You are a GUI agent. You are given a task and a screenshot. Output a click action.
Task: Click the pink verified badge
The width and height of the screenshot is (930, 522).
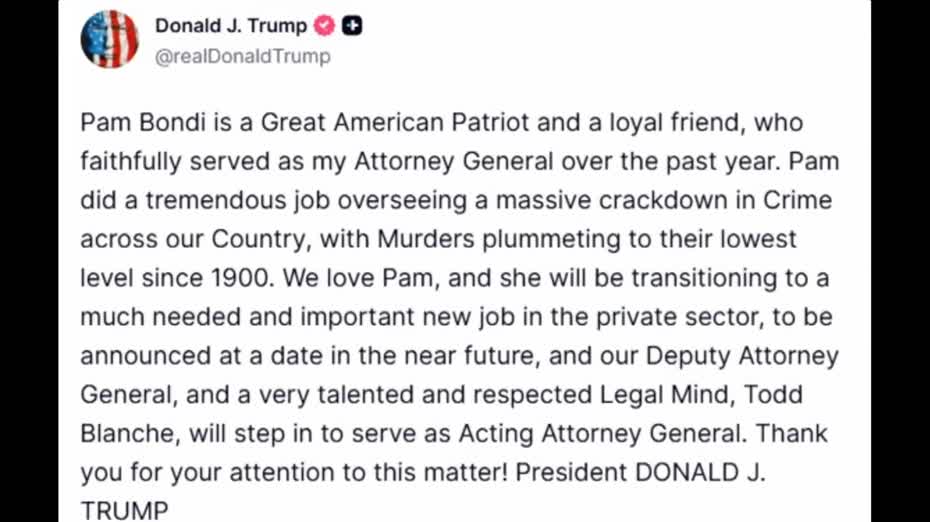click(325, 26)
